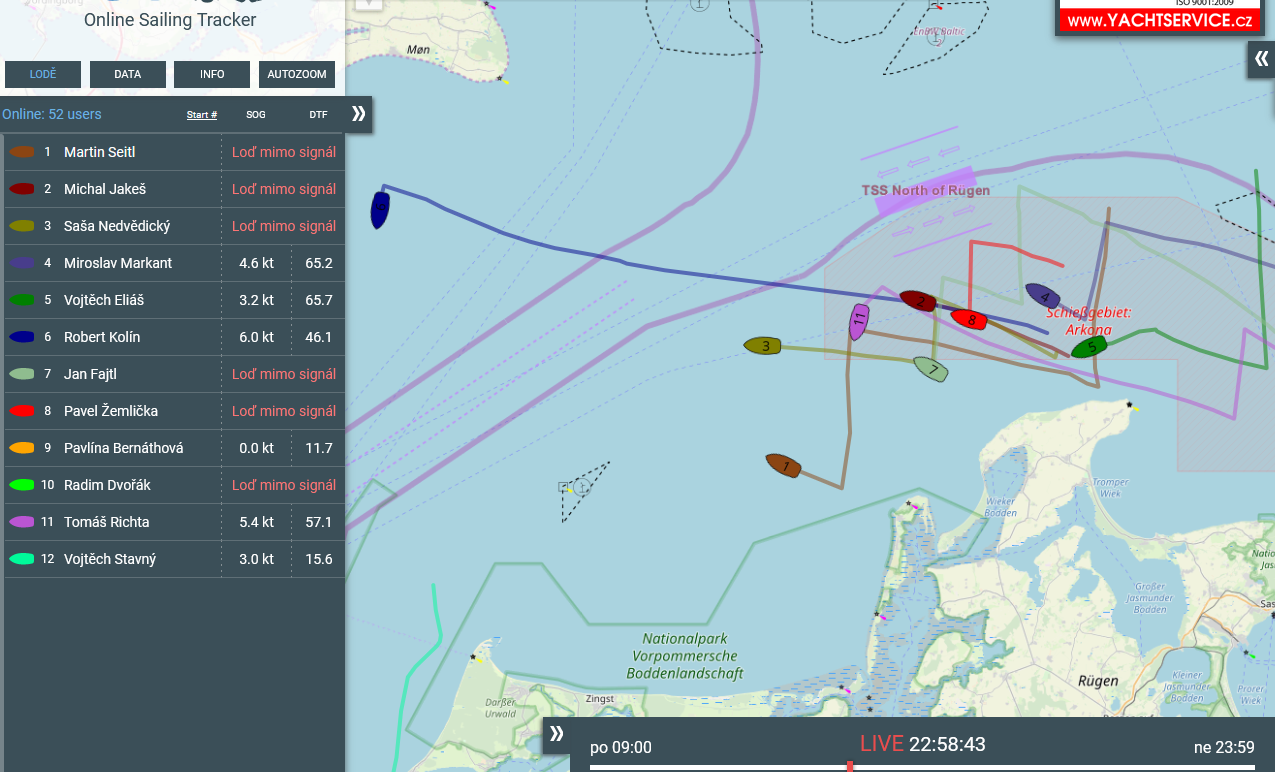Viewport: 1275px width, 772px height.
Task: Open the DATA tab
Action: tap(128, 74)
